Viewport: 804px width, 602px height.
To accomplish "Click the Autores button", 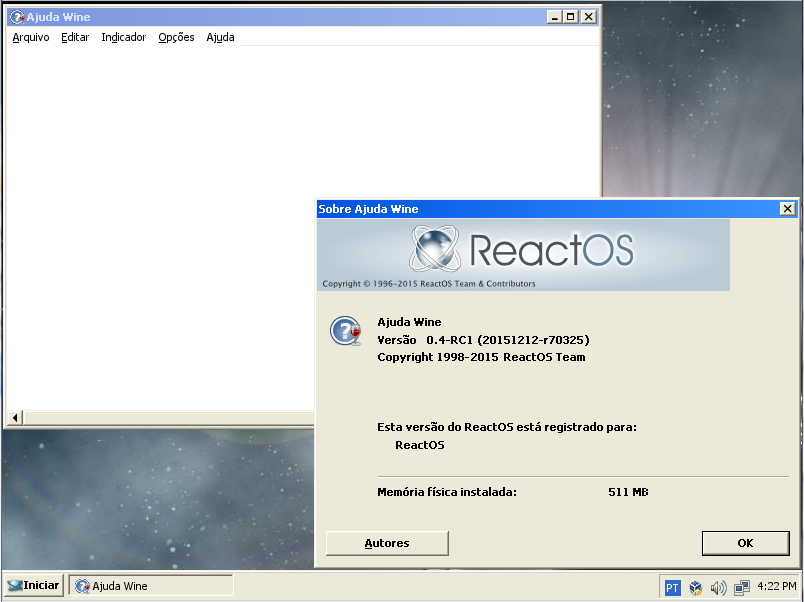I will pos(386,543).
